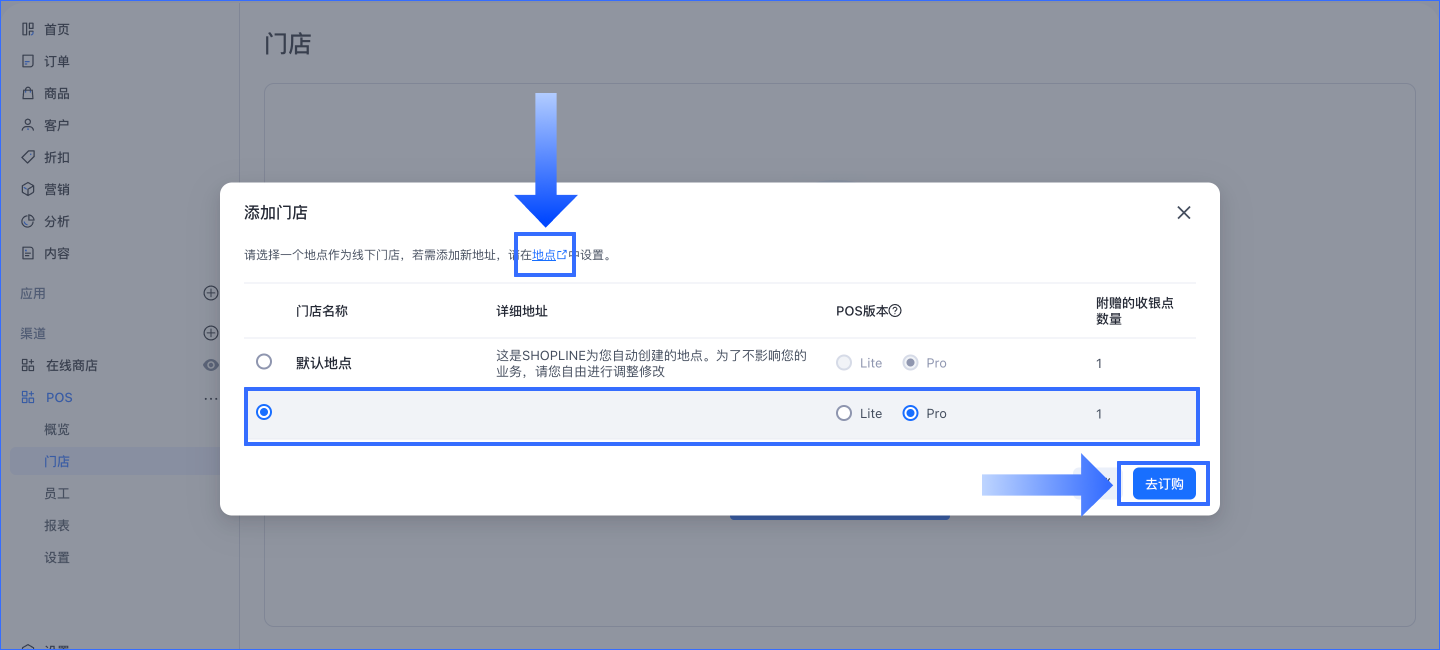Select the 默认地点 row radio button

264,361
